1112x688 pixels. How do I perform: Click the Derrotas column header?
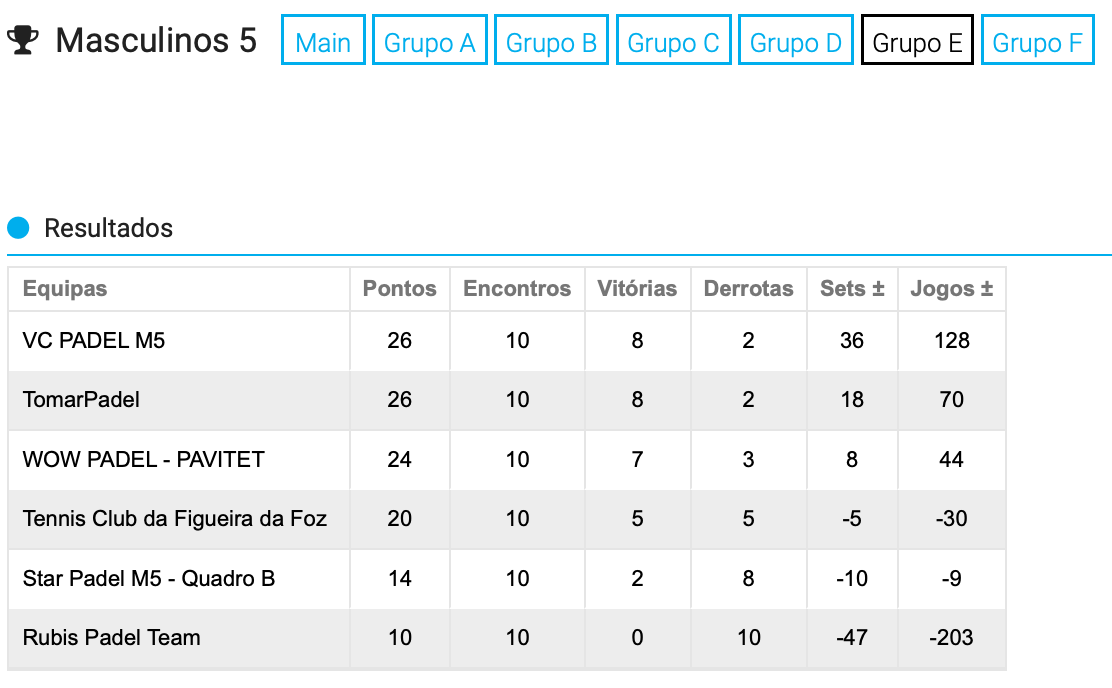click(748, 289)
